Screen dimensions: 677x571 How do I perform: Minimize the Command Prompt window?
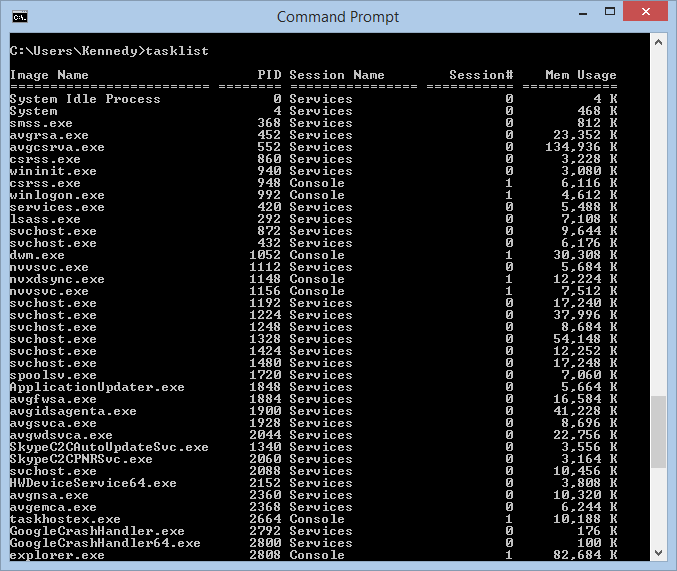click(583, 14)
